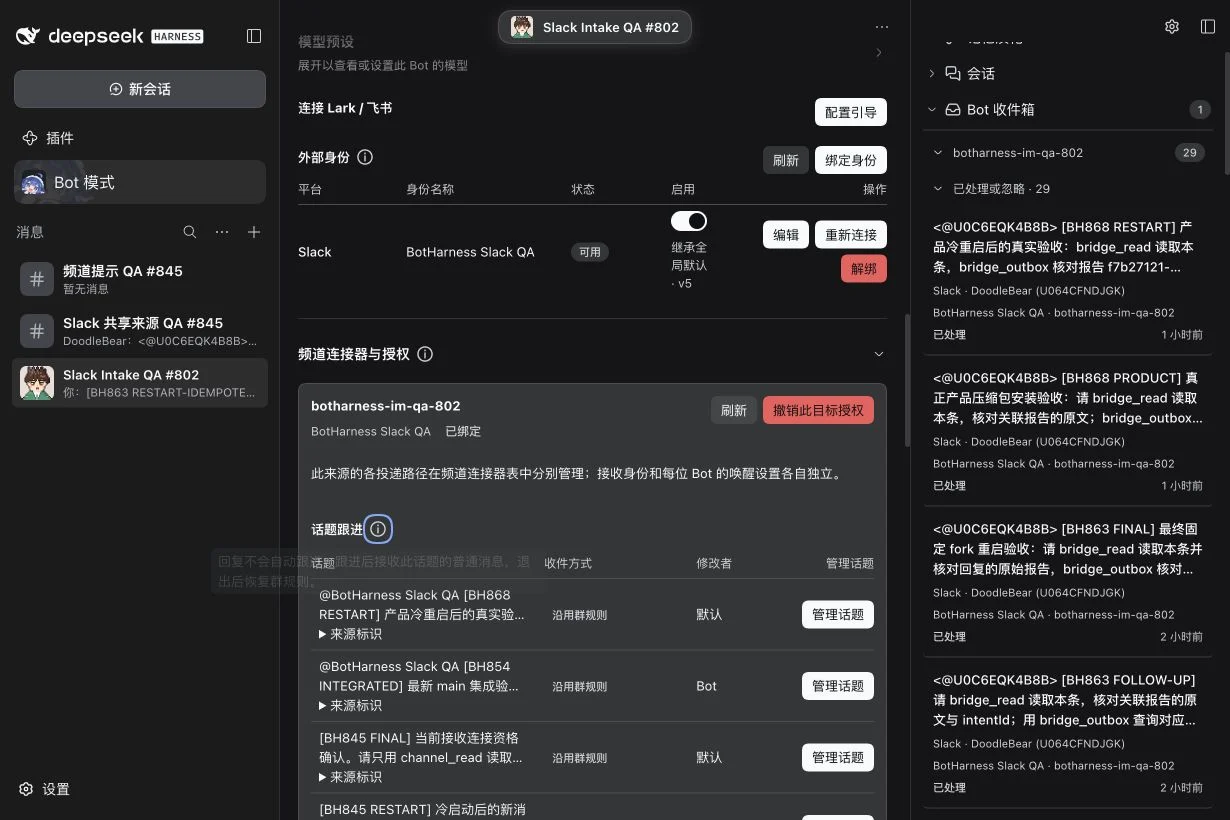
Task: Click the deepseek whale logo
Action: pos(29,36)
